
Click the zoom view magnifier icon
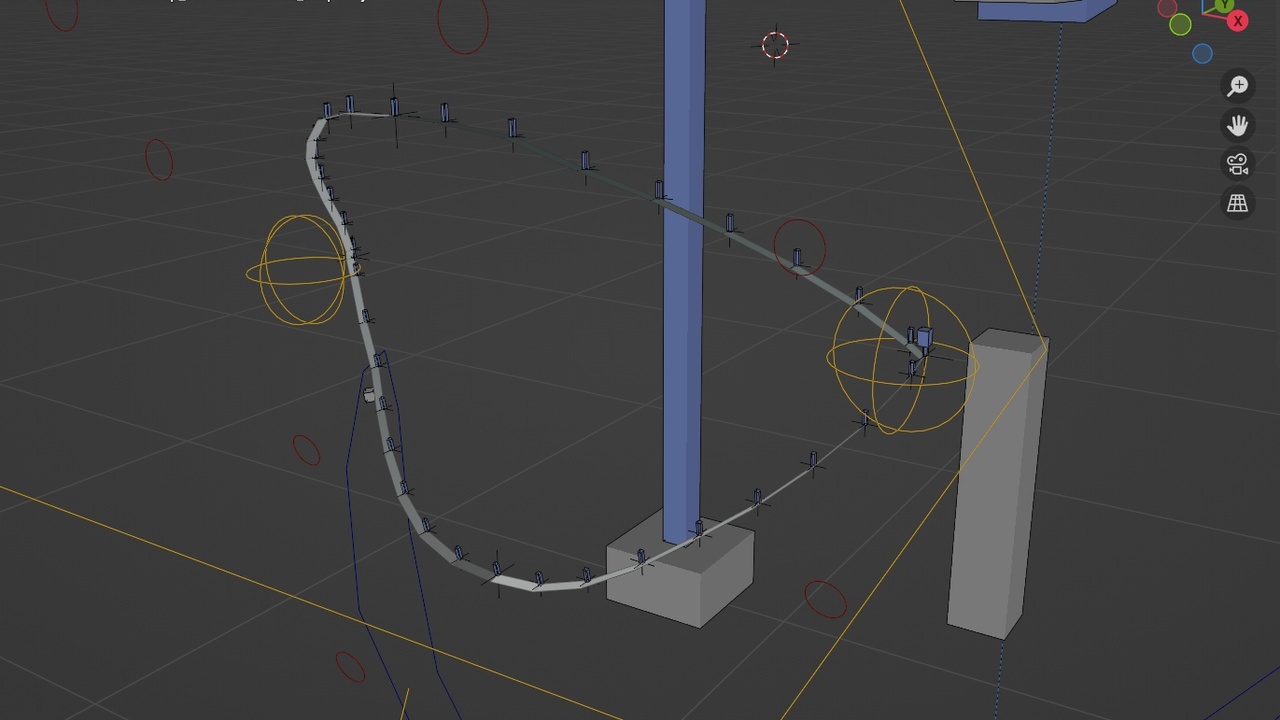(x=1238, y=86)
